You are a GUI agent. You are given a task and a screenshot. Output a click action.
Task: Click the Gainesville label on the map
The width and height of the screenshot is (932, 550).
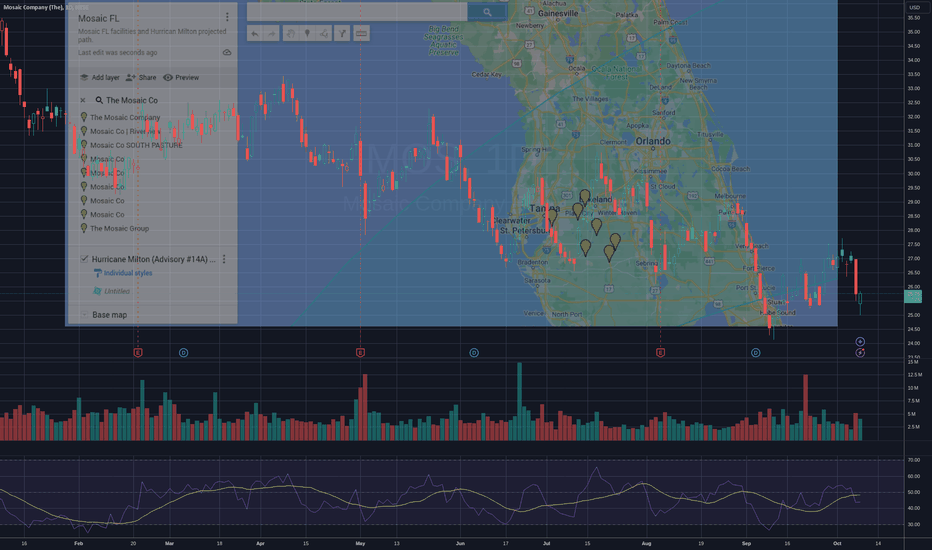tap(558, 13)
